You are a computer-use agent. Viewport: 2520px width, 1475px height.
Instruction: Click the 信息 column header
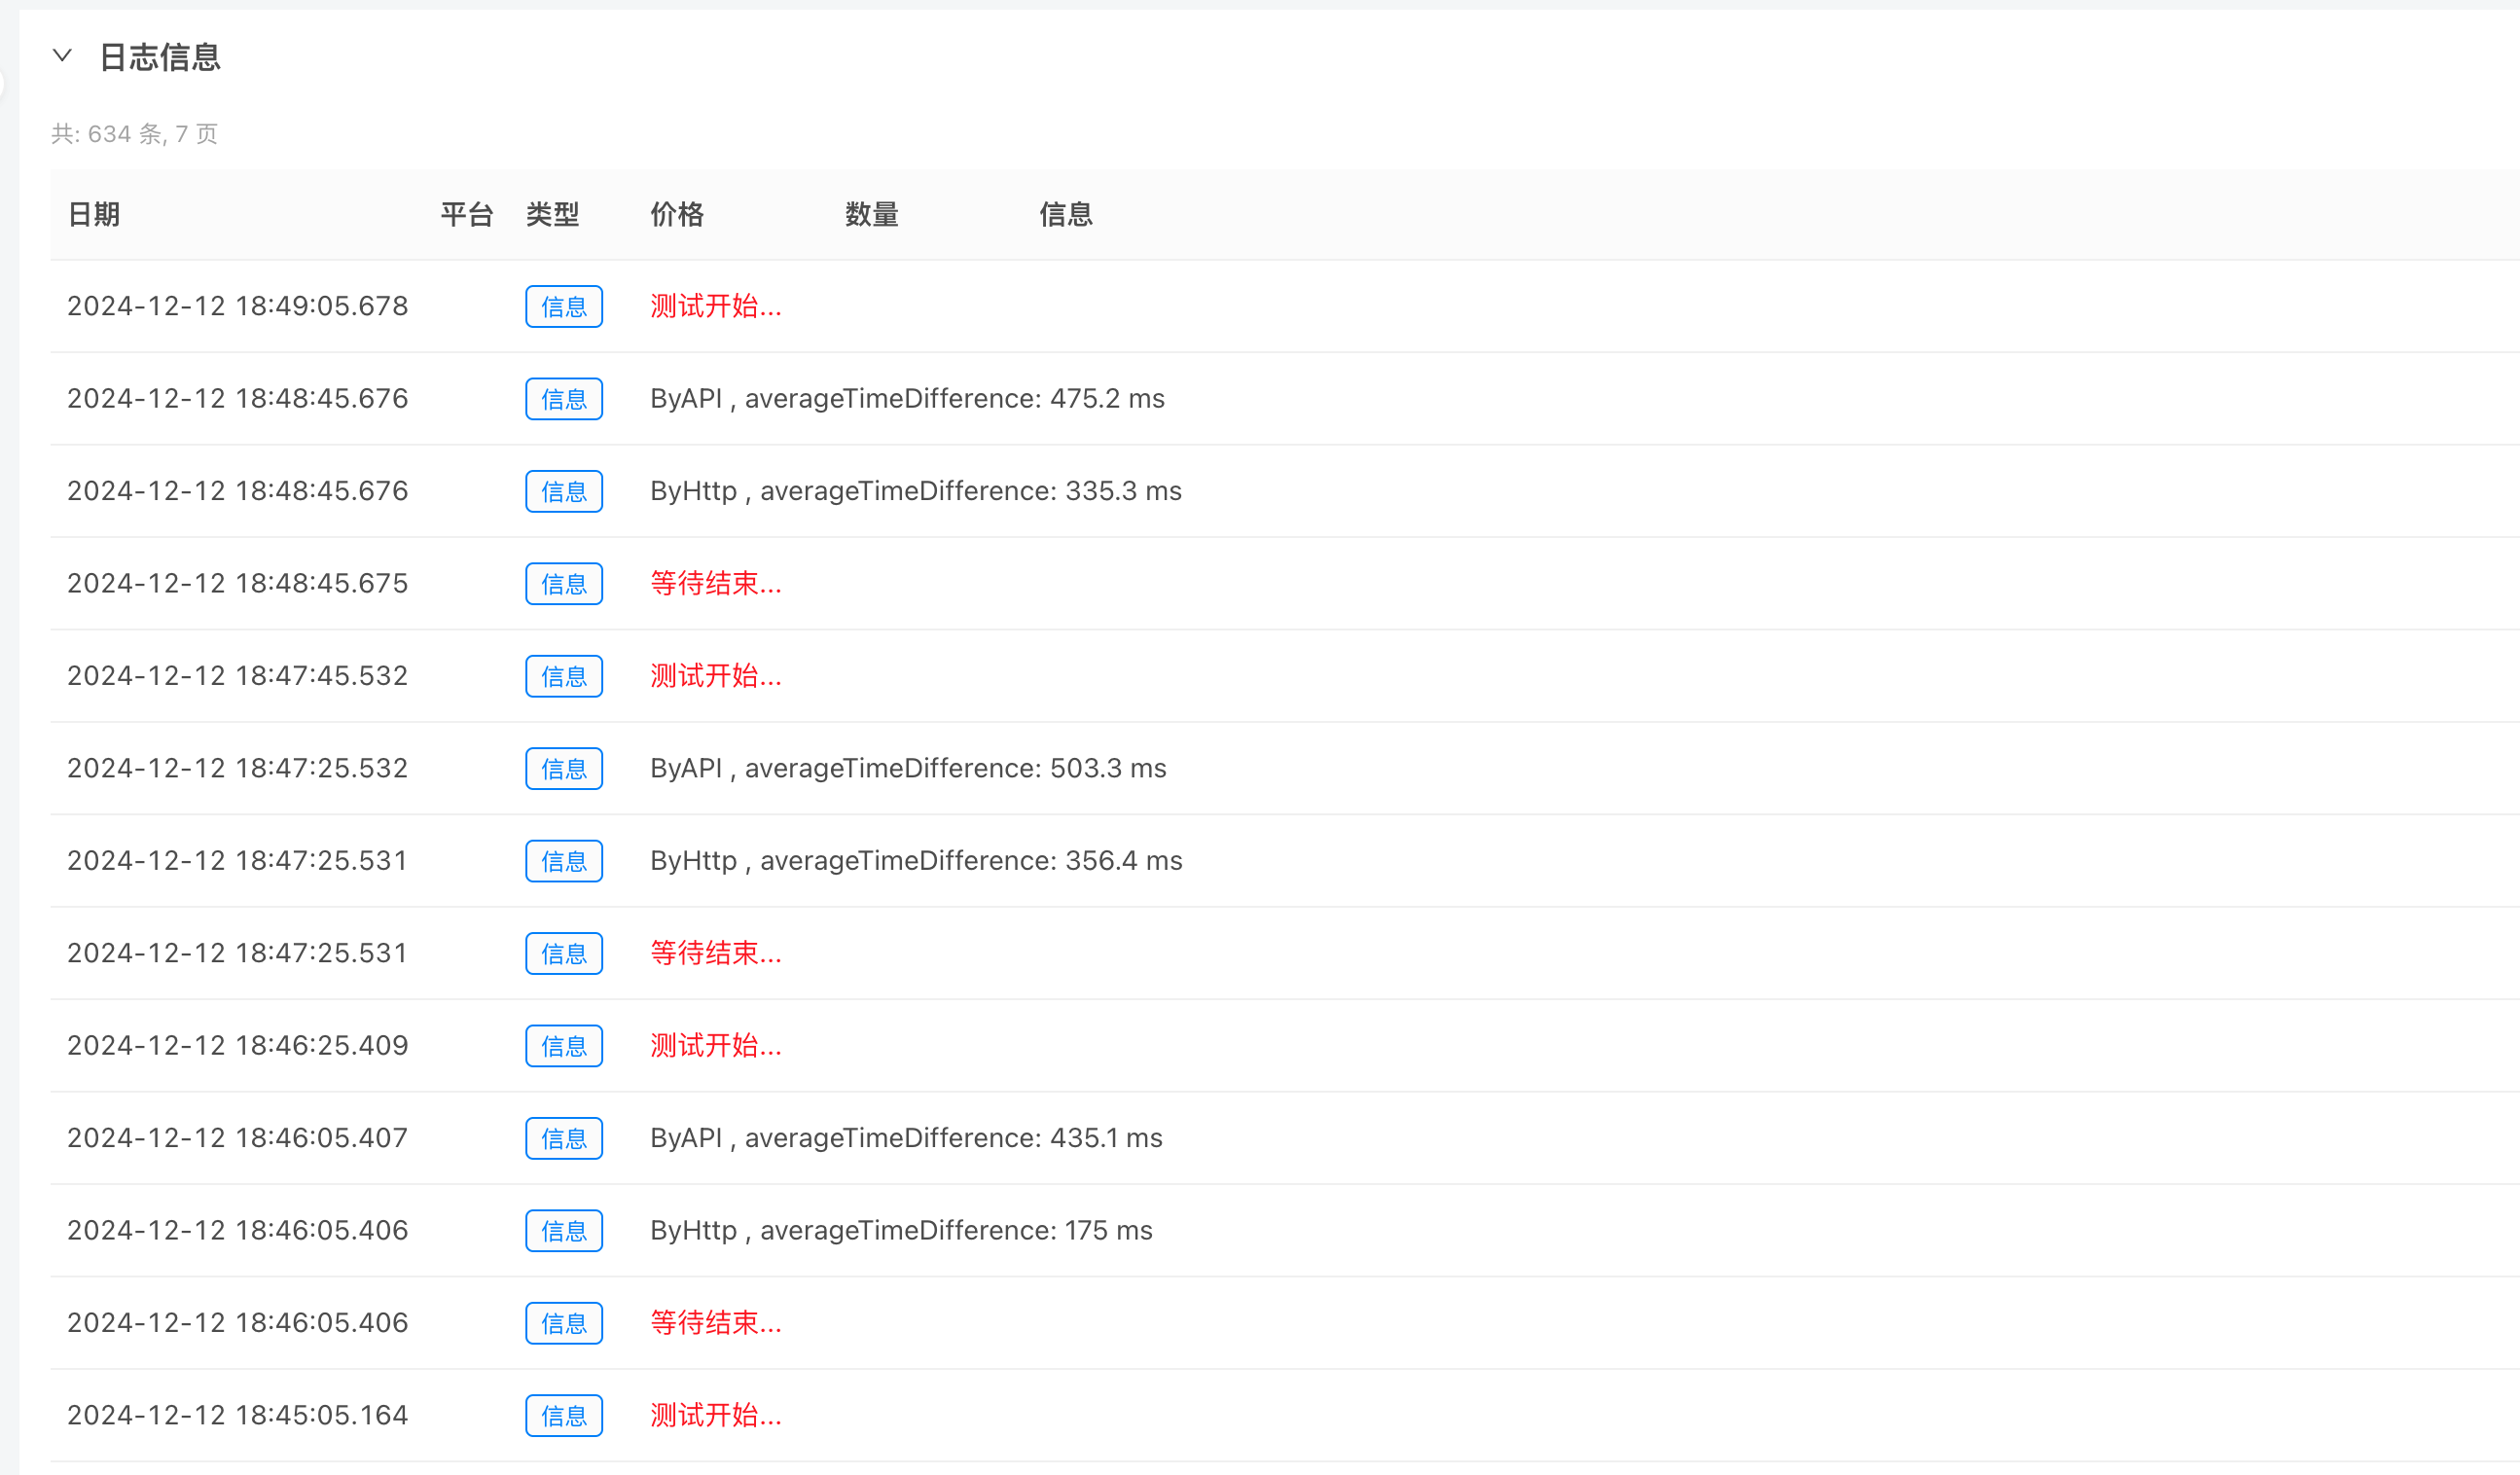pos(1065,214)
